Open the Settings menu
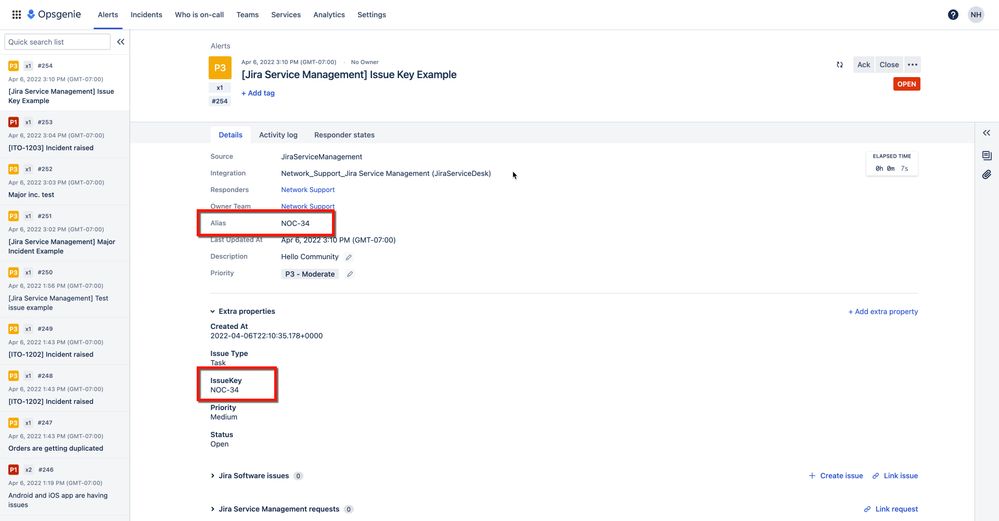 (x=371, y=15)
